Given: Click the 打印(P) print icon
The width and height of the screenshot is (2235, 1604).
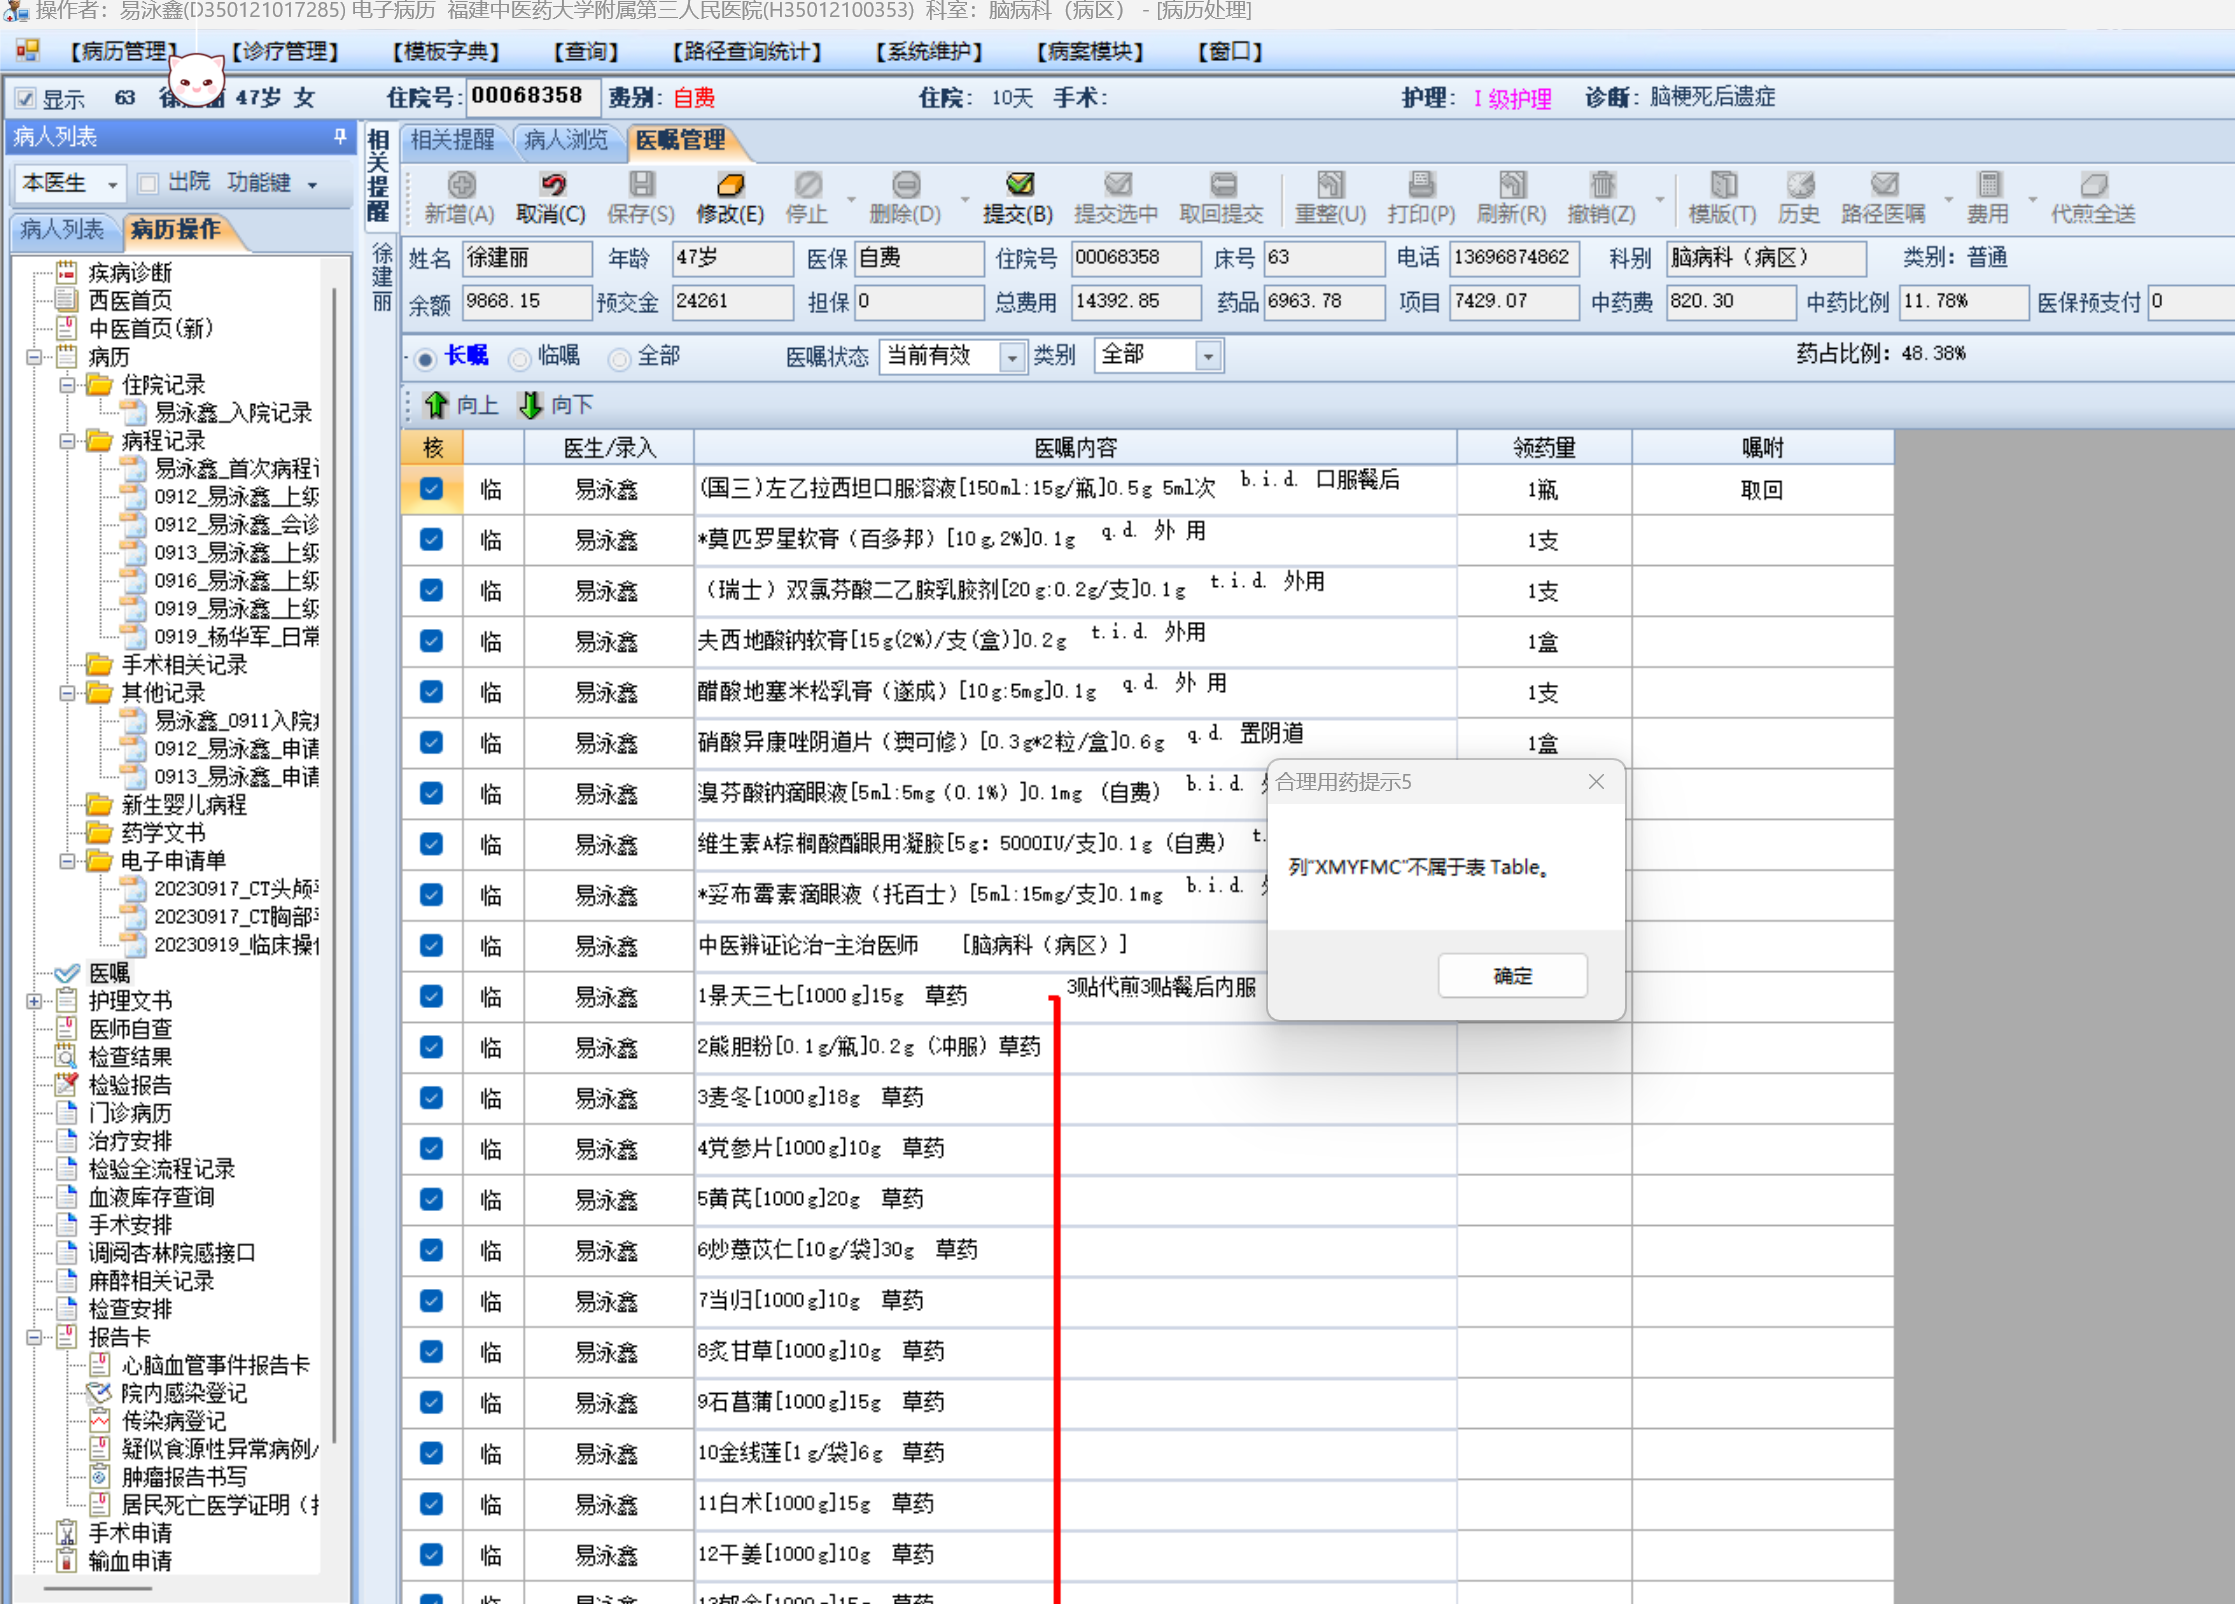Looking at the screenshot, I should tap(1420, 185).
